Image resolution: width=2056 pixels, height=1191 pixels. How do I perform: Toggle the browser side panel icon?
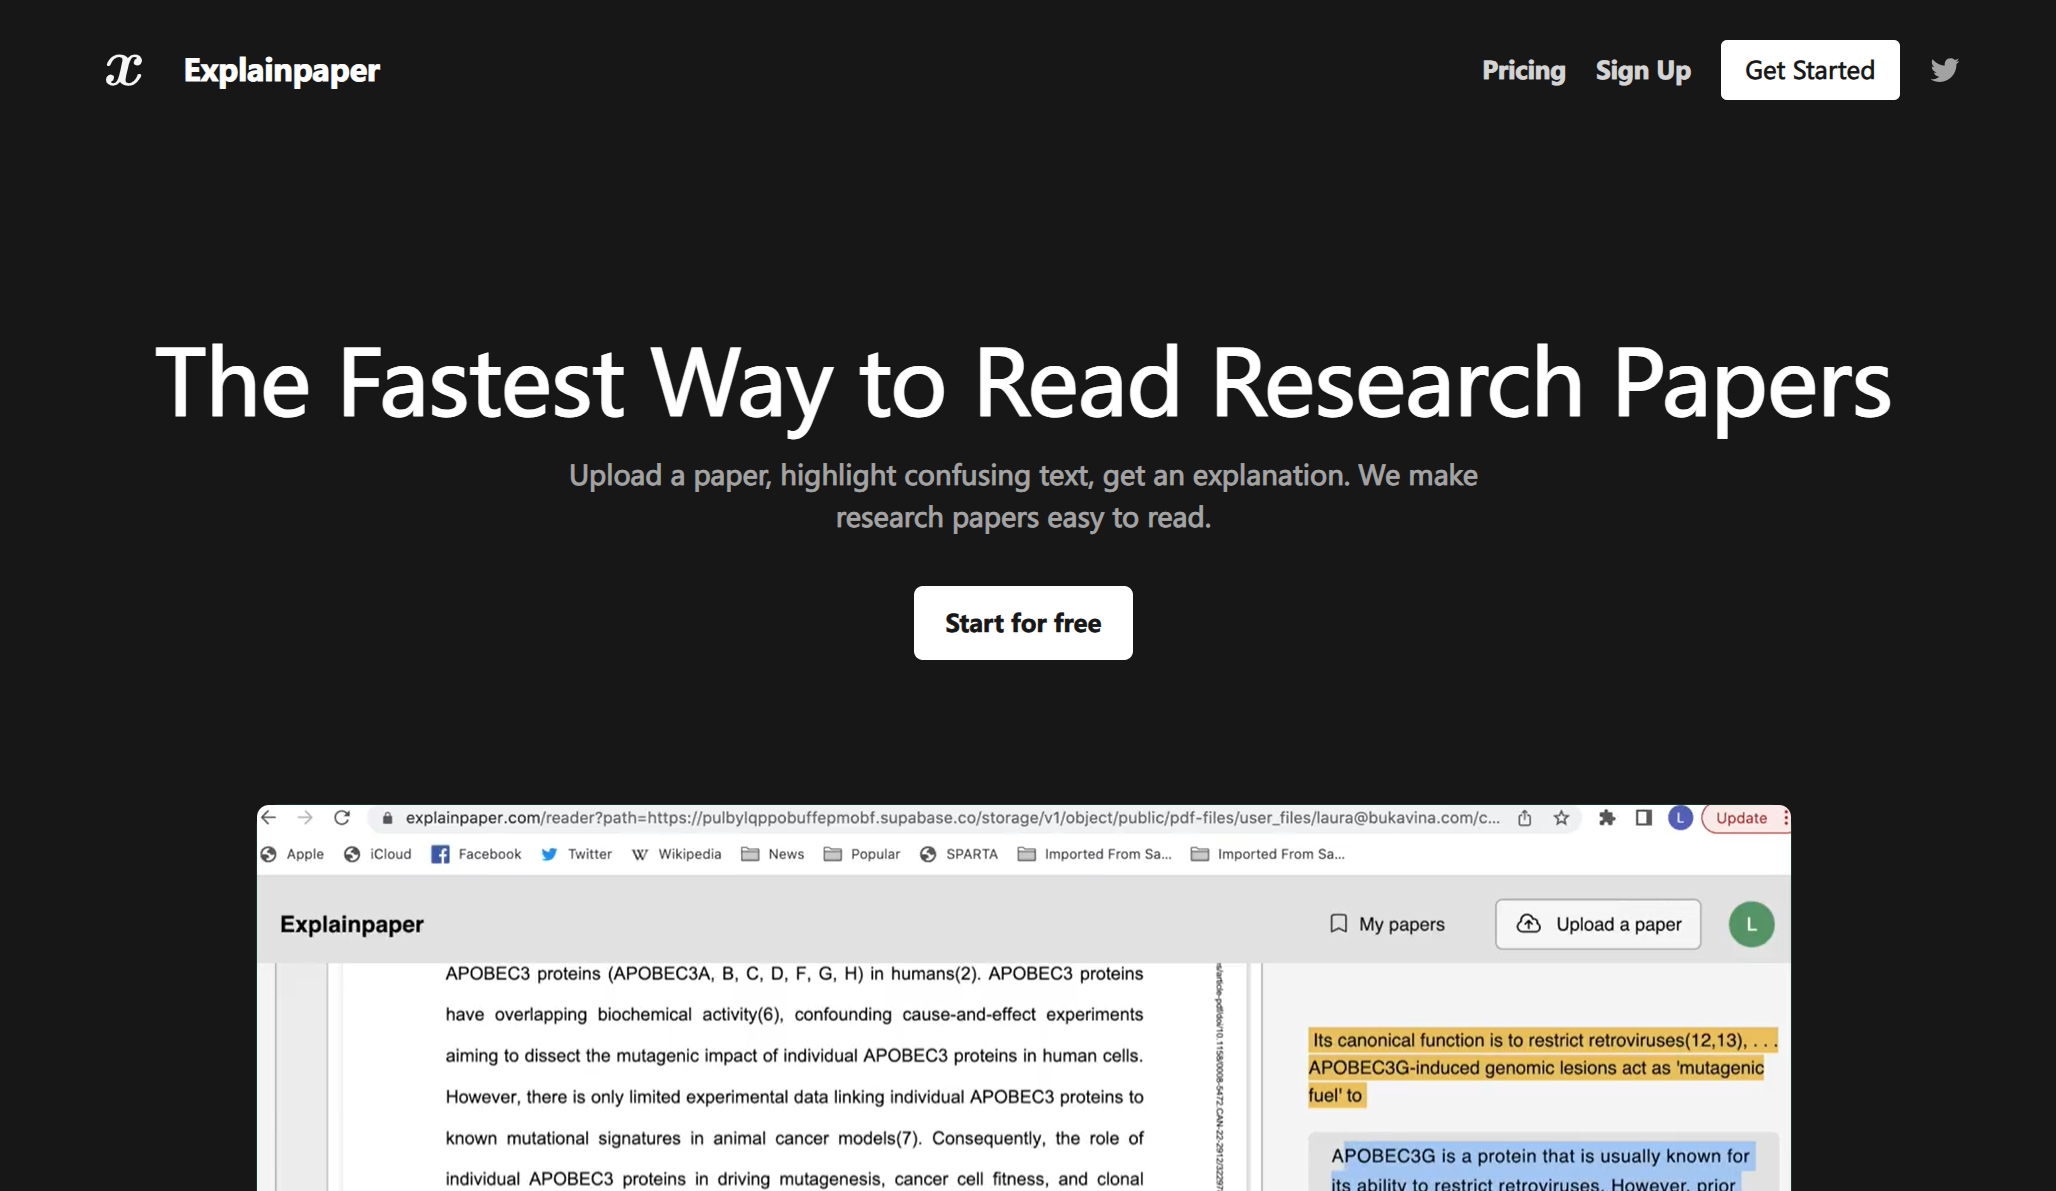coord(1643,818)
